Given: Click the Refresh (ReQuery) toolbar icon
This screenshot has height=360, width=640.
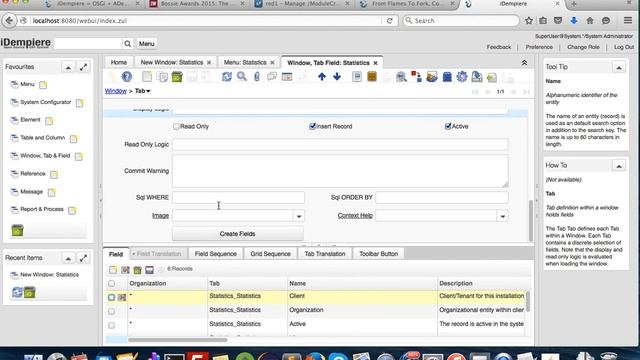Looking at the screenshot, I should coord(227,76).
